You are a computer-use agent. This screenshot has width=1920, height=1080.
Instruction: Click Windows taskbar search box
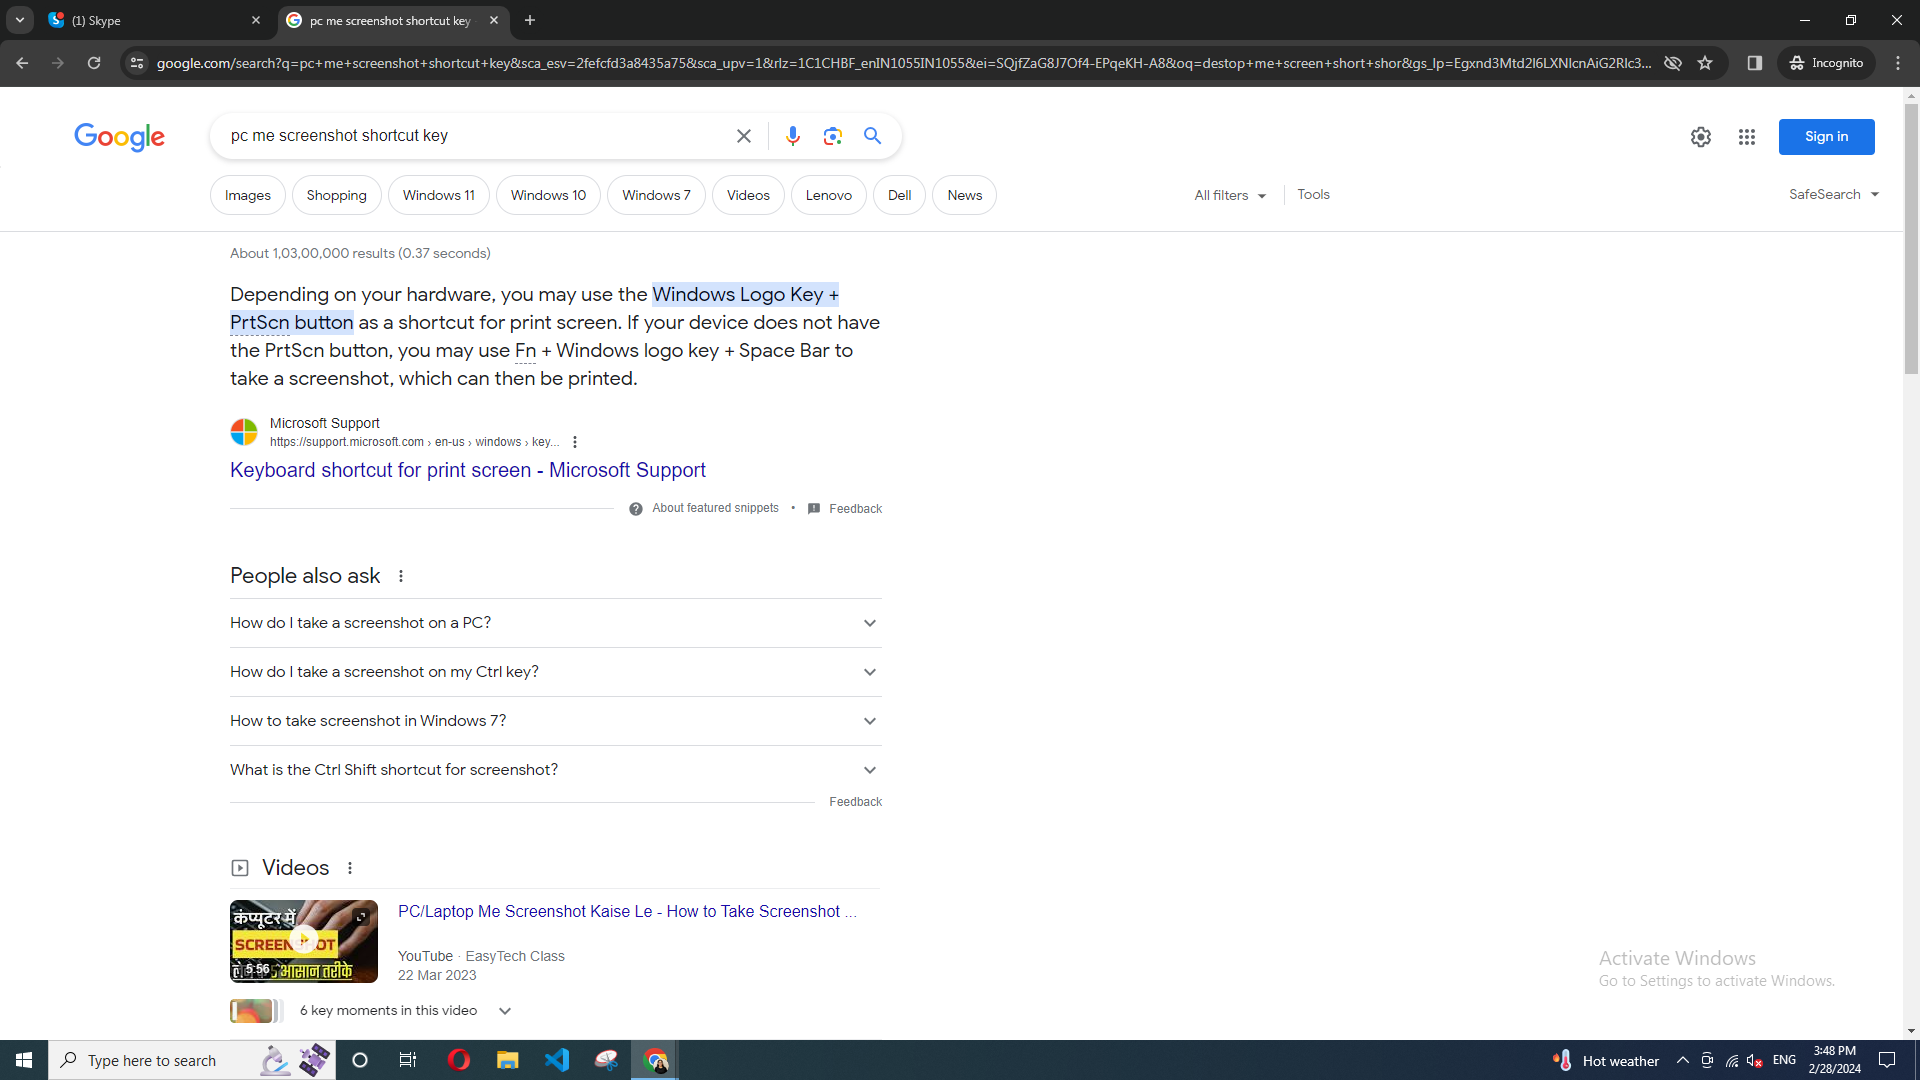click(x=190, y=1060)
